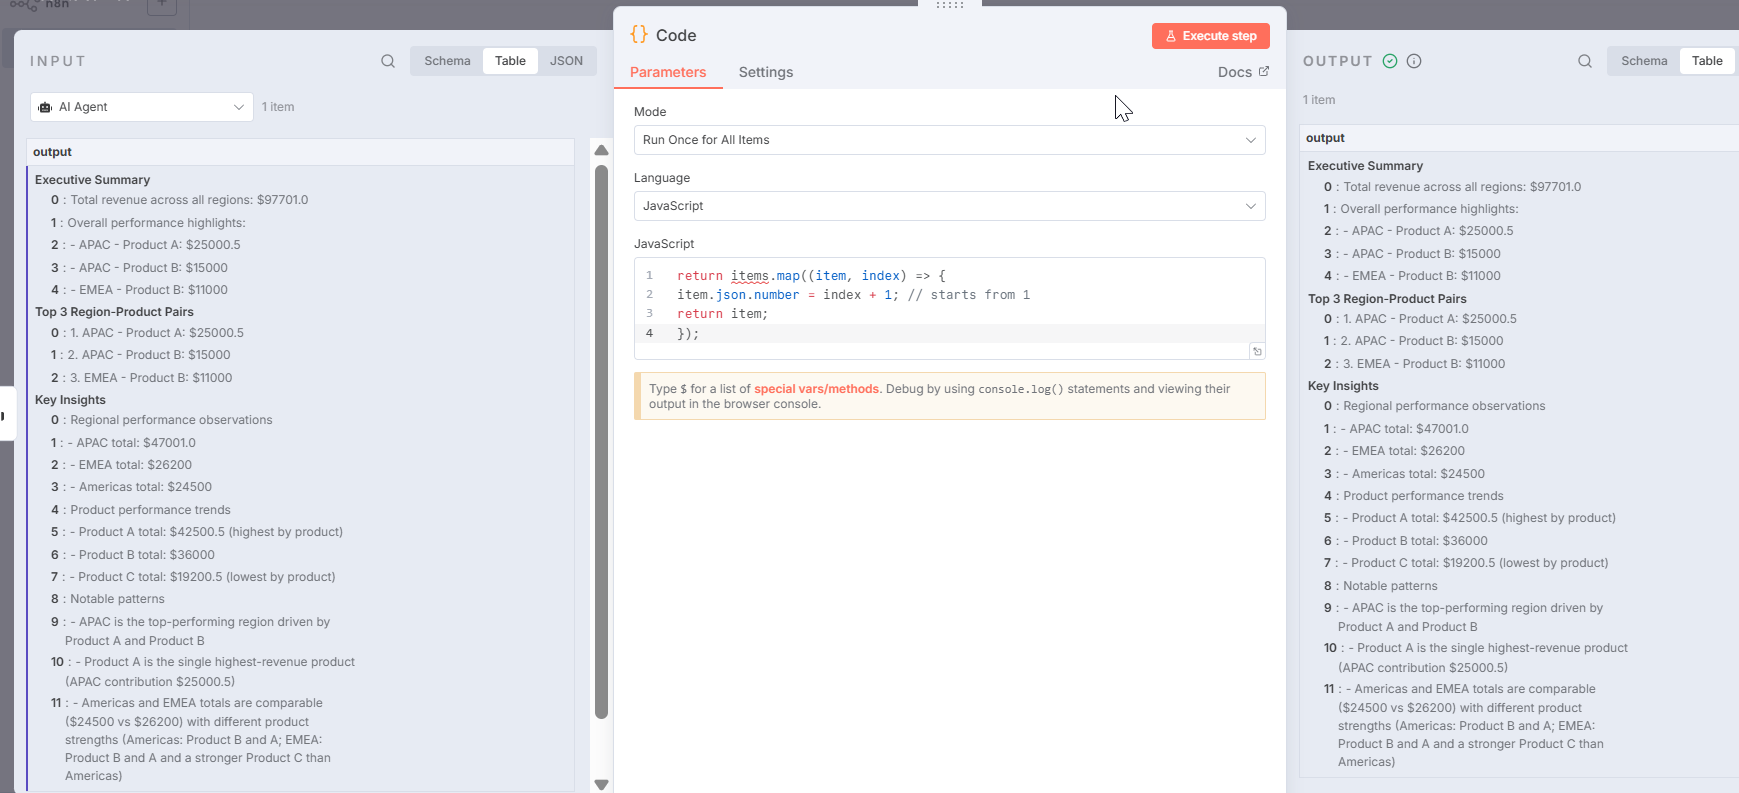Switch output view to Schema
The width and height of the screenshot is (1739, 793).
click(x=1644, y=61)
